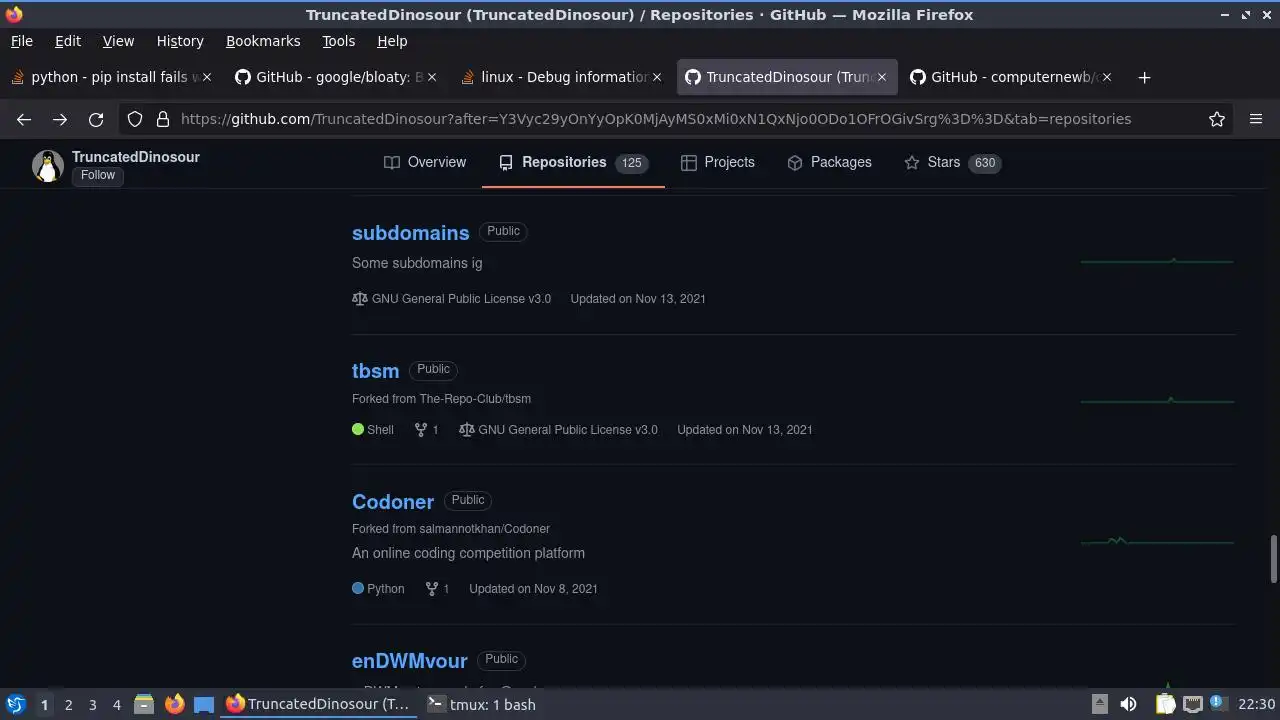Switch to virtual desktop 3

[92, 704]
